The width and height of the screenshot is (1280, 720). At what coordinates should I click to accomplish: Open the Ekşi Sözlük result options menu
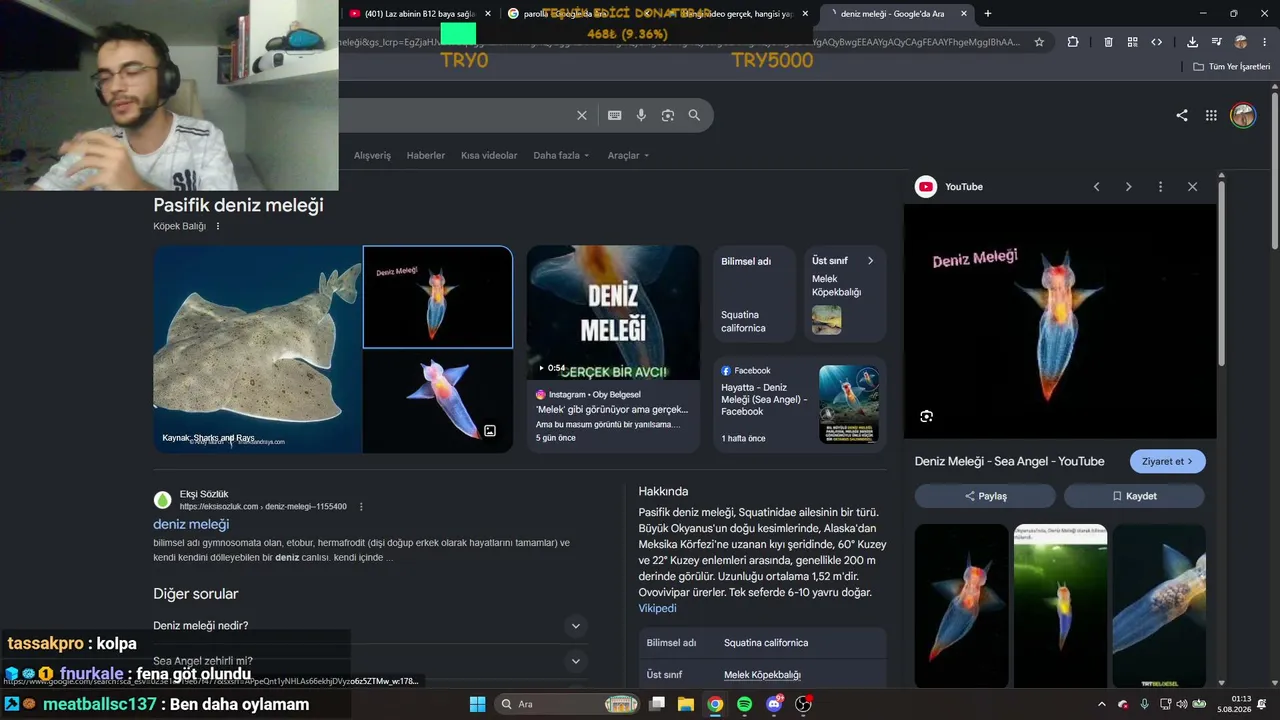pyautogui.click(x=361, y=507)
